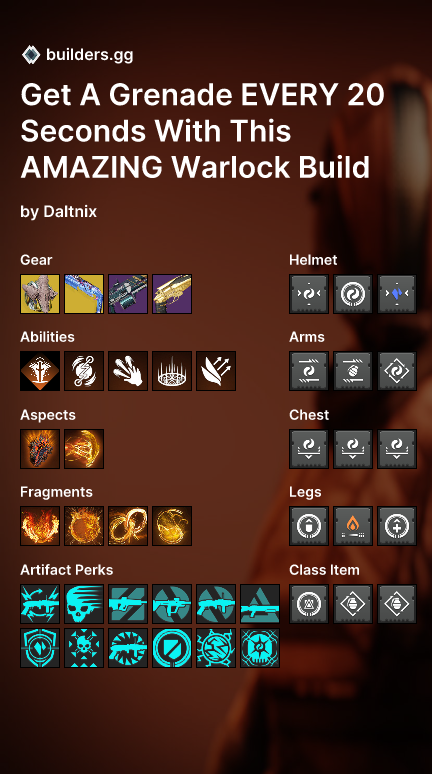Click the blue diamond Helmet mod icon
This screenshot has height=774, width=432.
pyautogui.click(x=397, y=294)
